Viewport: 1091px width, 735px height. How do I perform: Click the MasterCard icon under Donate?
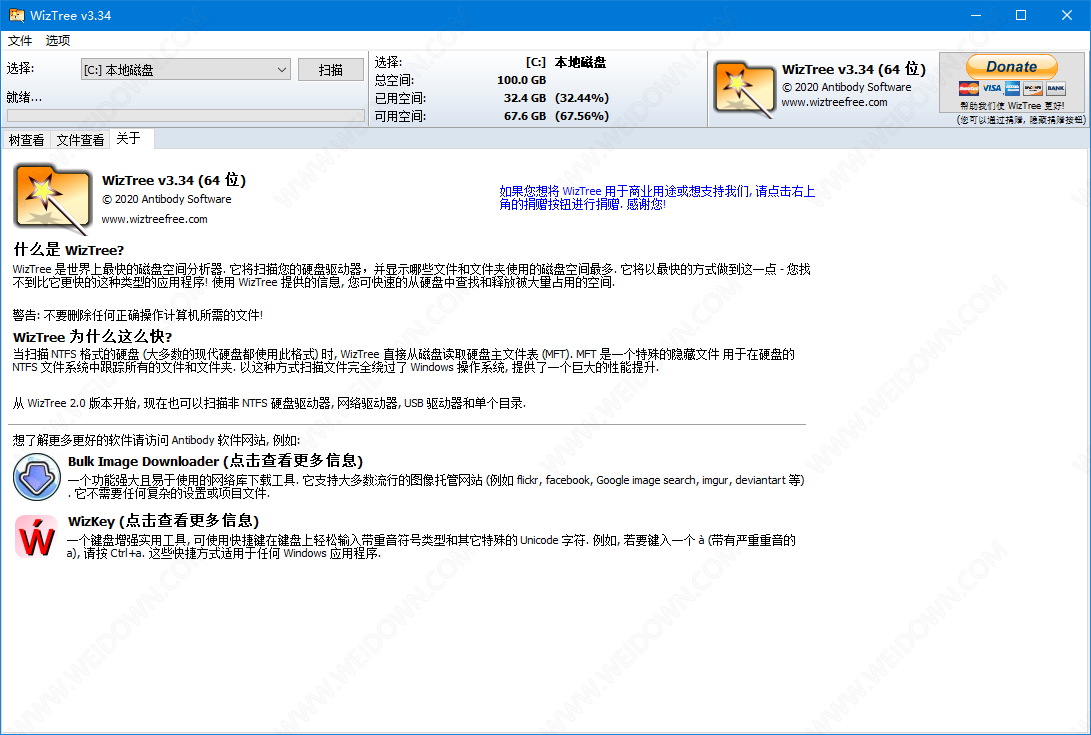[969, 88]
